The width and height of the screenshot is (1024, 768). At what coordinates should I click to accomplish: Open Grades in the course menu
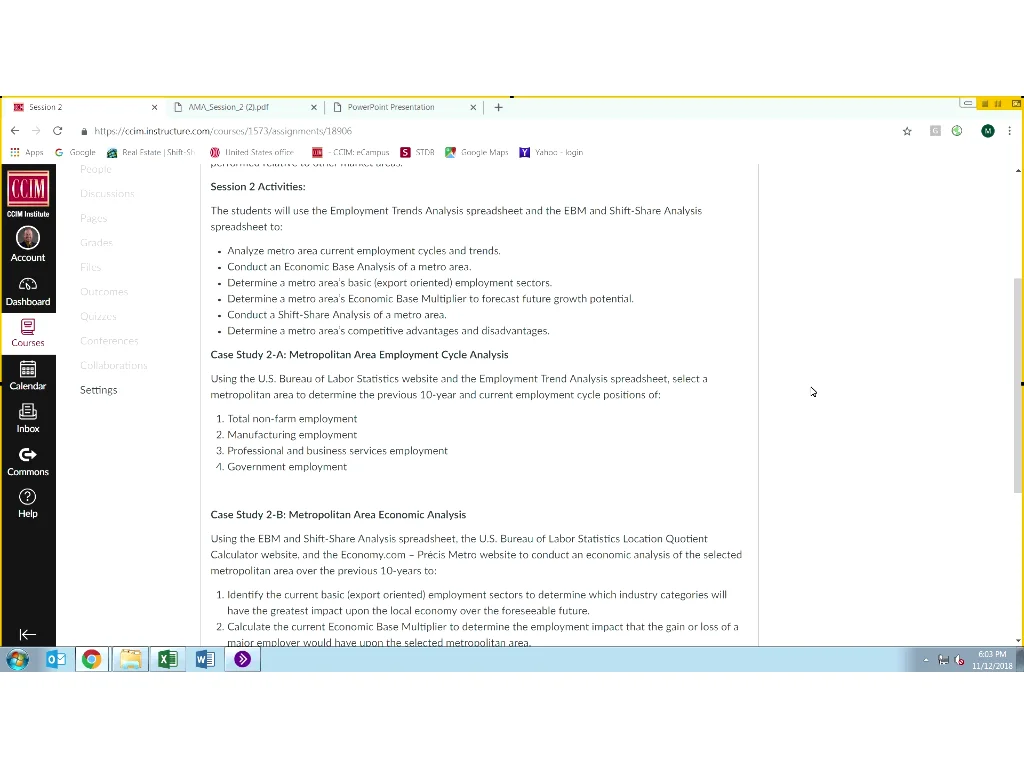point(96,242)
